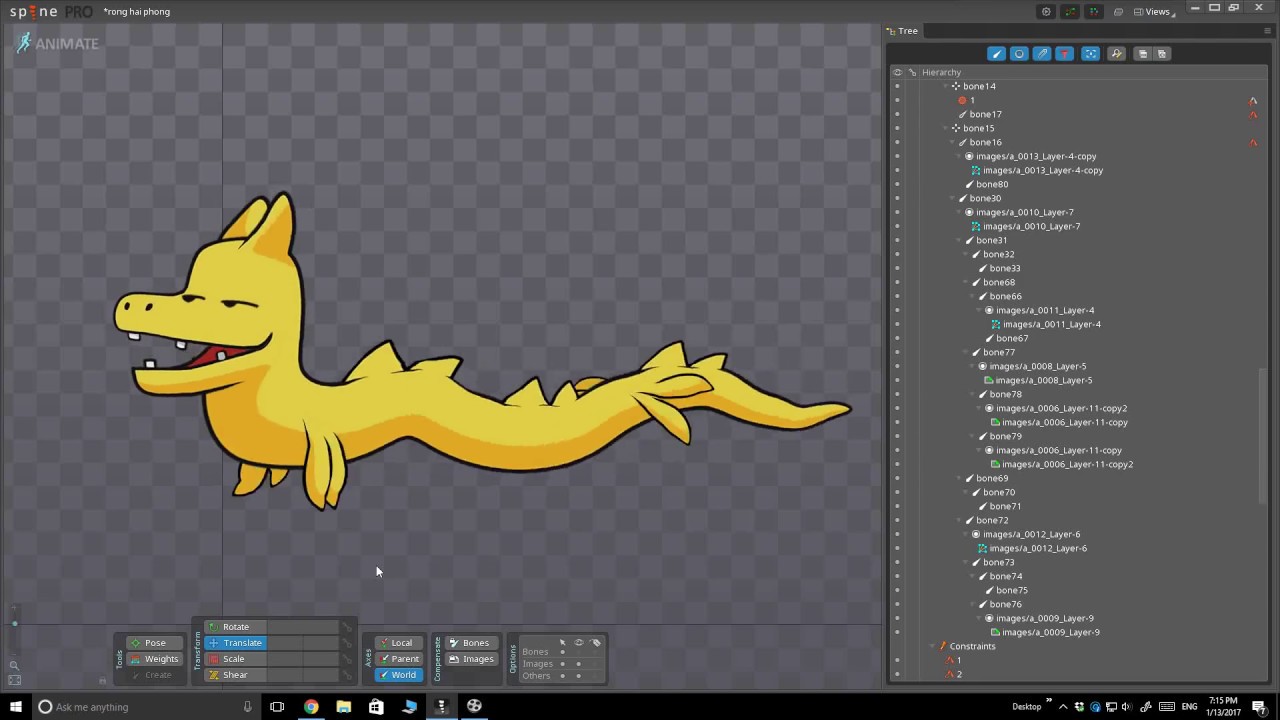Collapse the bone15 tree node

[946, 128]
